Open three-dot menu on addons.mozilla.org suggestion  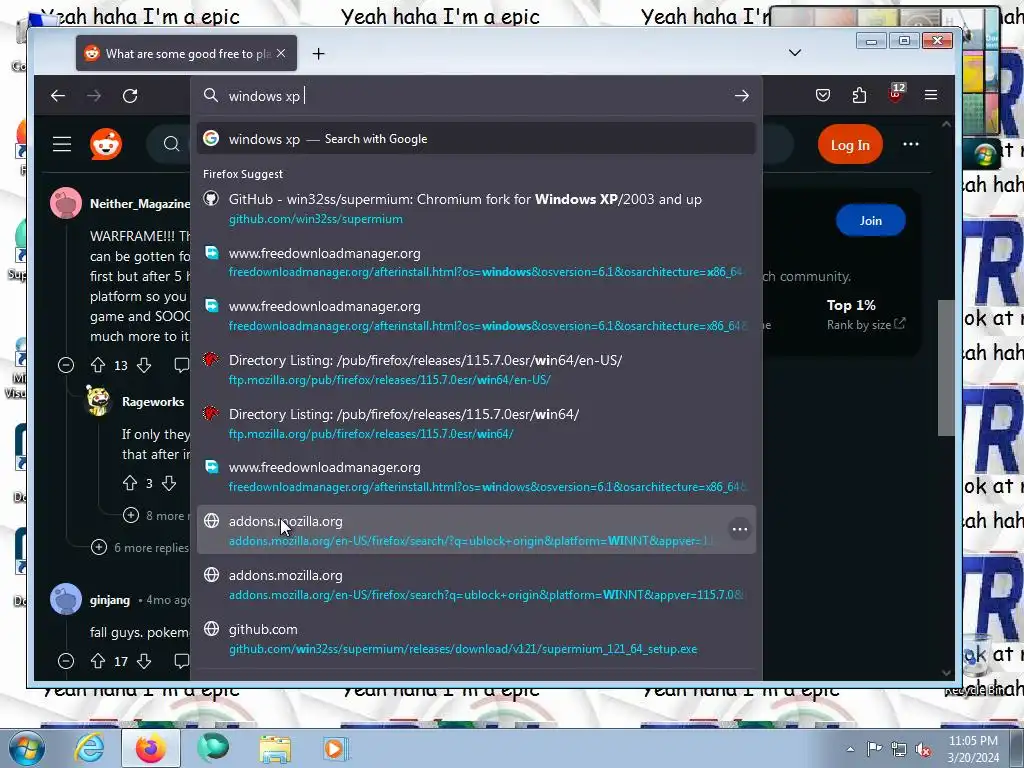[739, 529]
